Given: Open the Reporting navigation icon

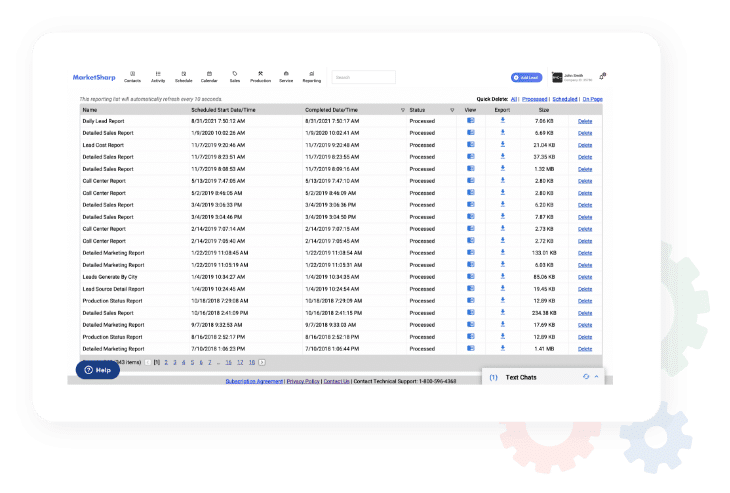Looking at the screenshot, I should click(312, 77).
